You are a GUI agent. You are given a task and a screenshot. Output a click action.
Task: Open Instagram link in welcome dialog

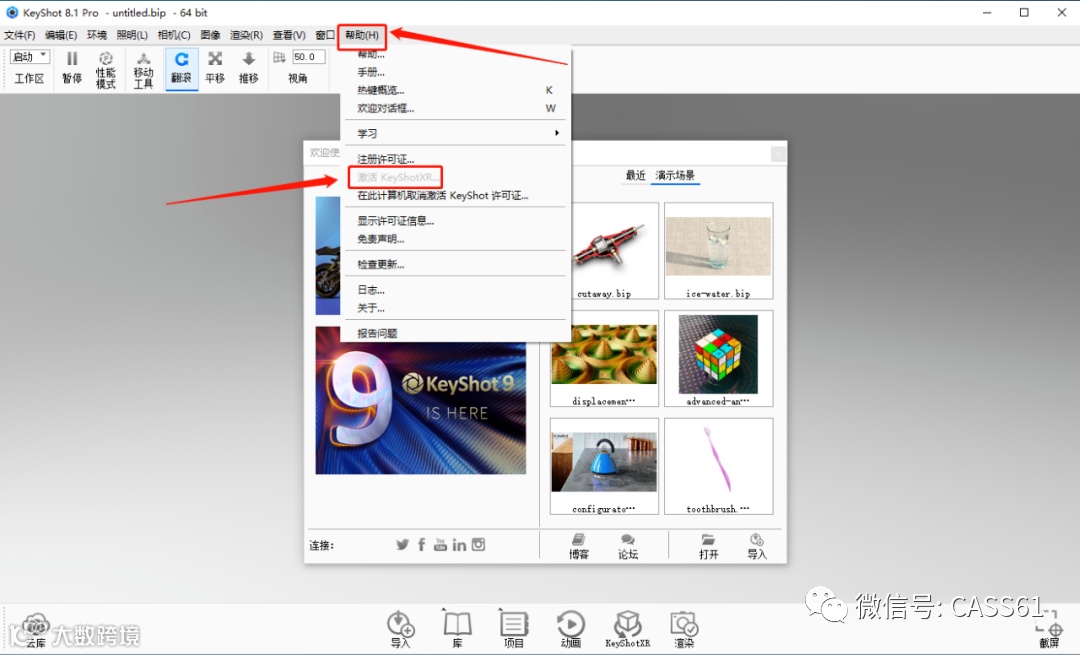click(x=479, y=545)
